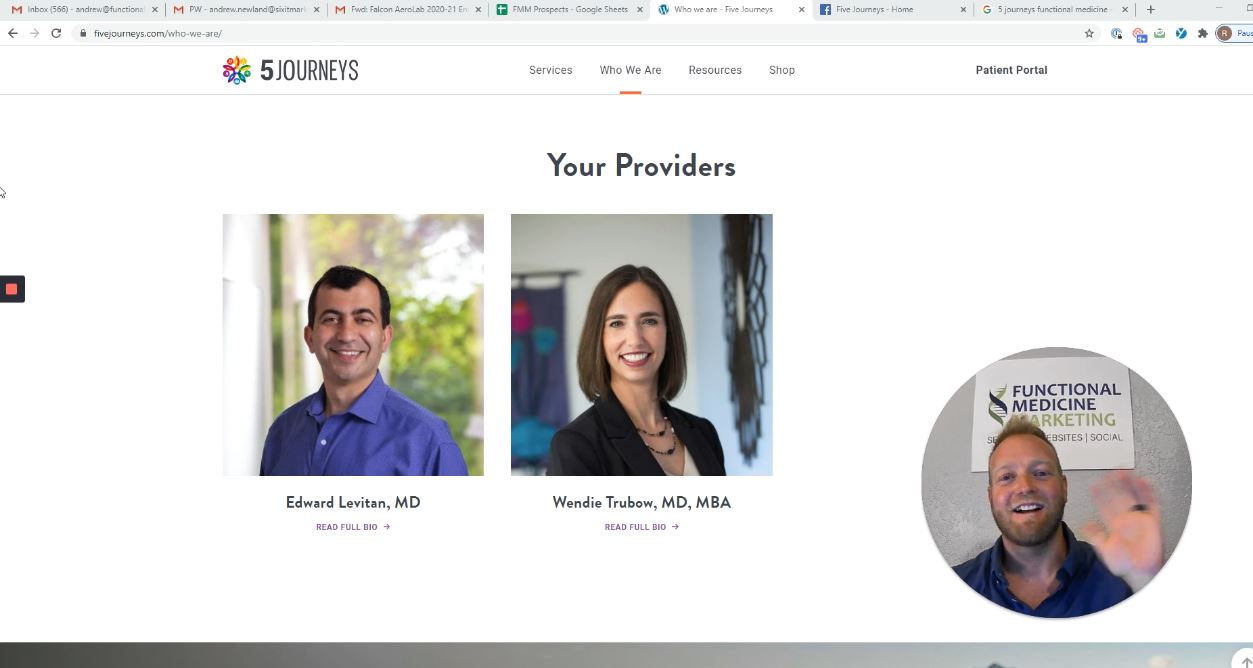
Task: Switch to the FMM Prospects Google Sheets tab
Action: coord(570,9)
